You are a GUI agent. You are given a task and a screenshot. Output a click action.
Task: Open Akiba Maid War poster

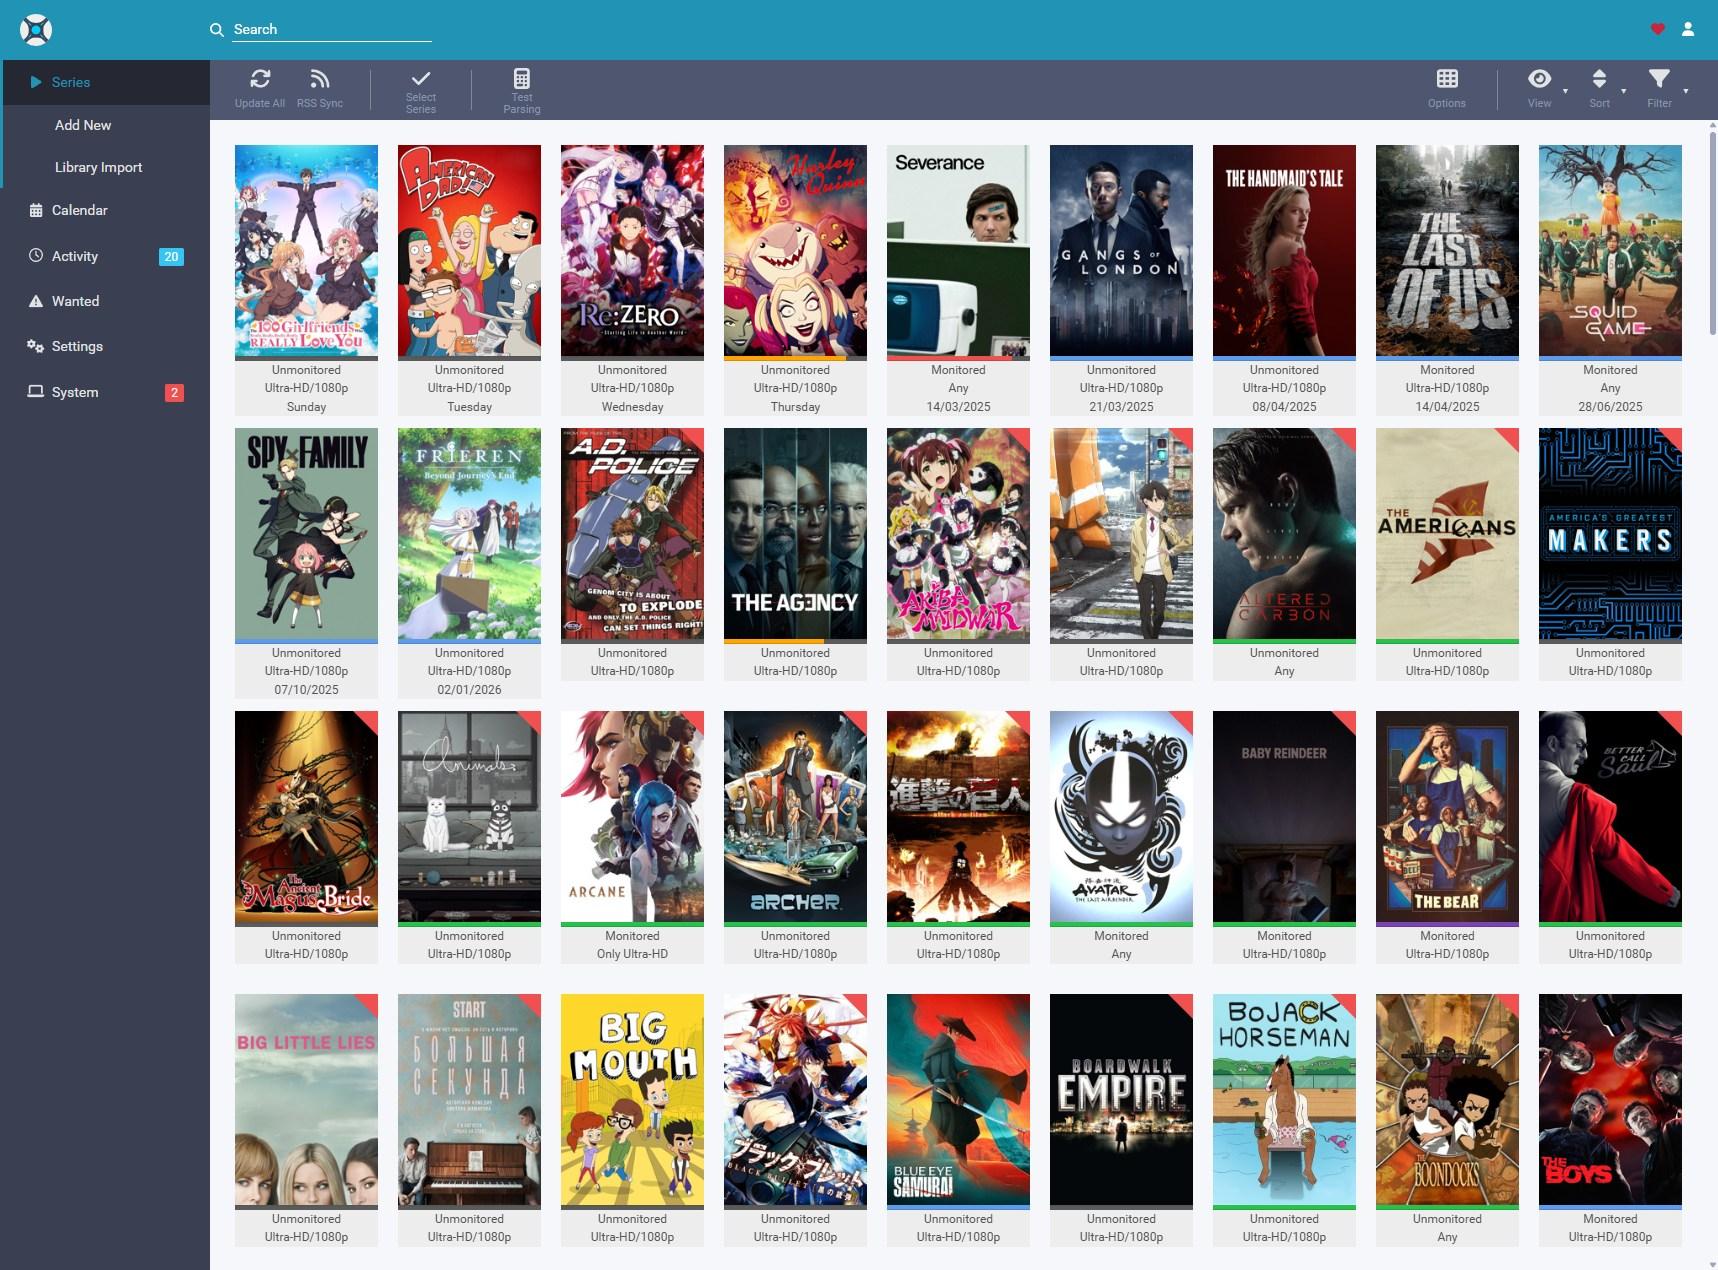(x=958, y=533)
